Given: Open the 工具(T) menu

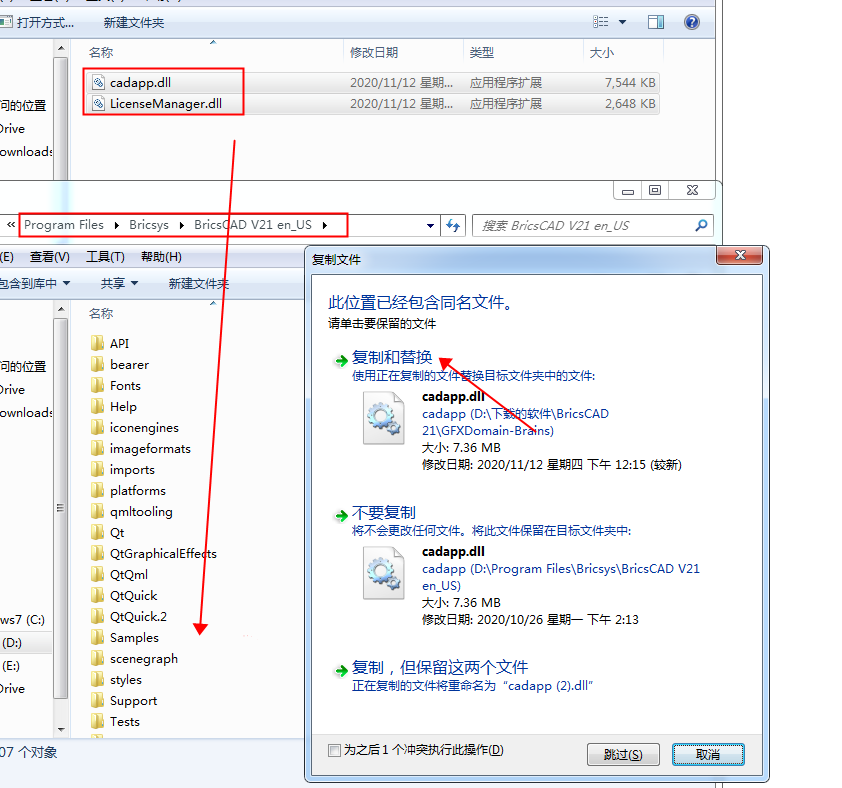Looking at the screenshot, I should click(x=105, y=257).
